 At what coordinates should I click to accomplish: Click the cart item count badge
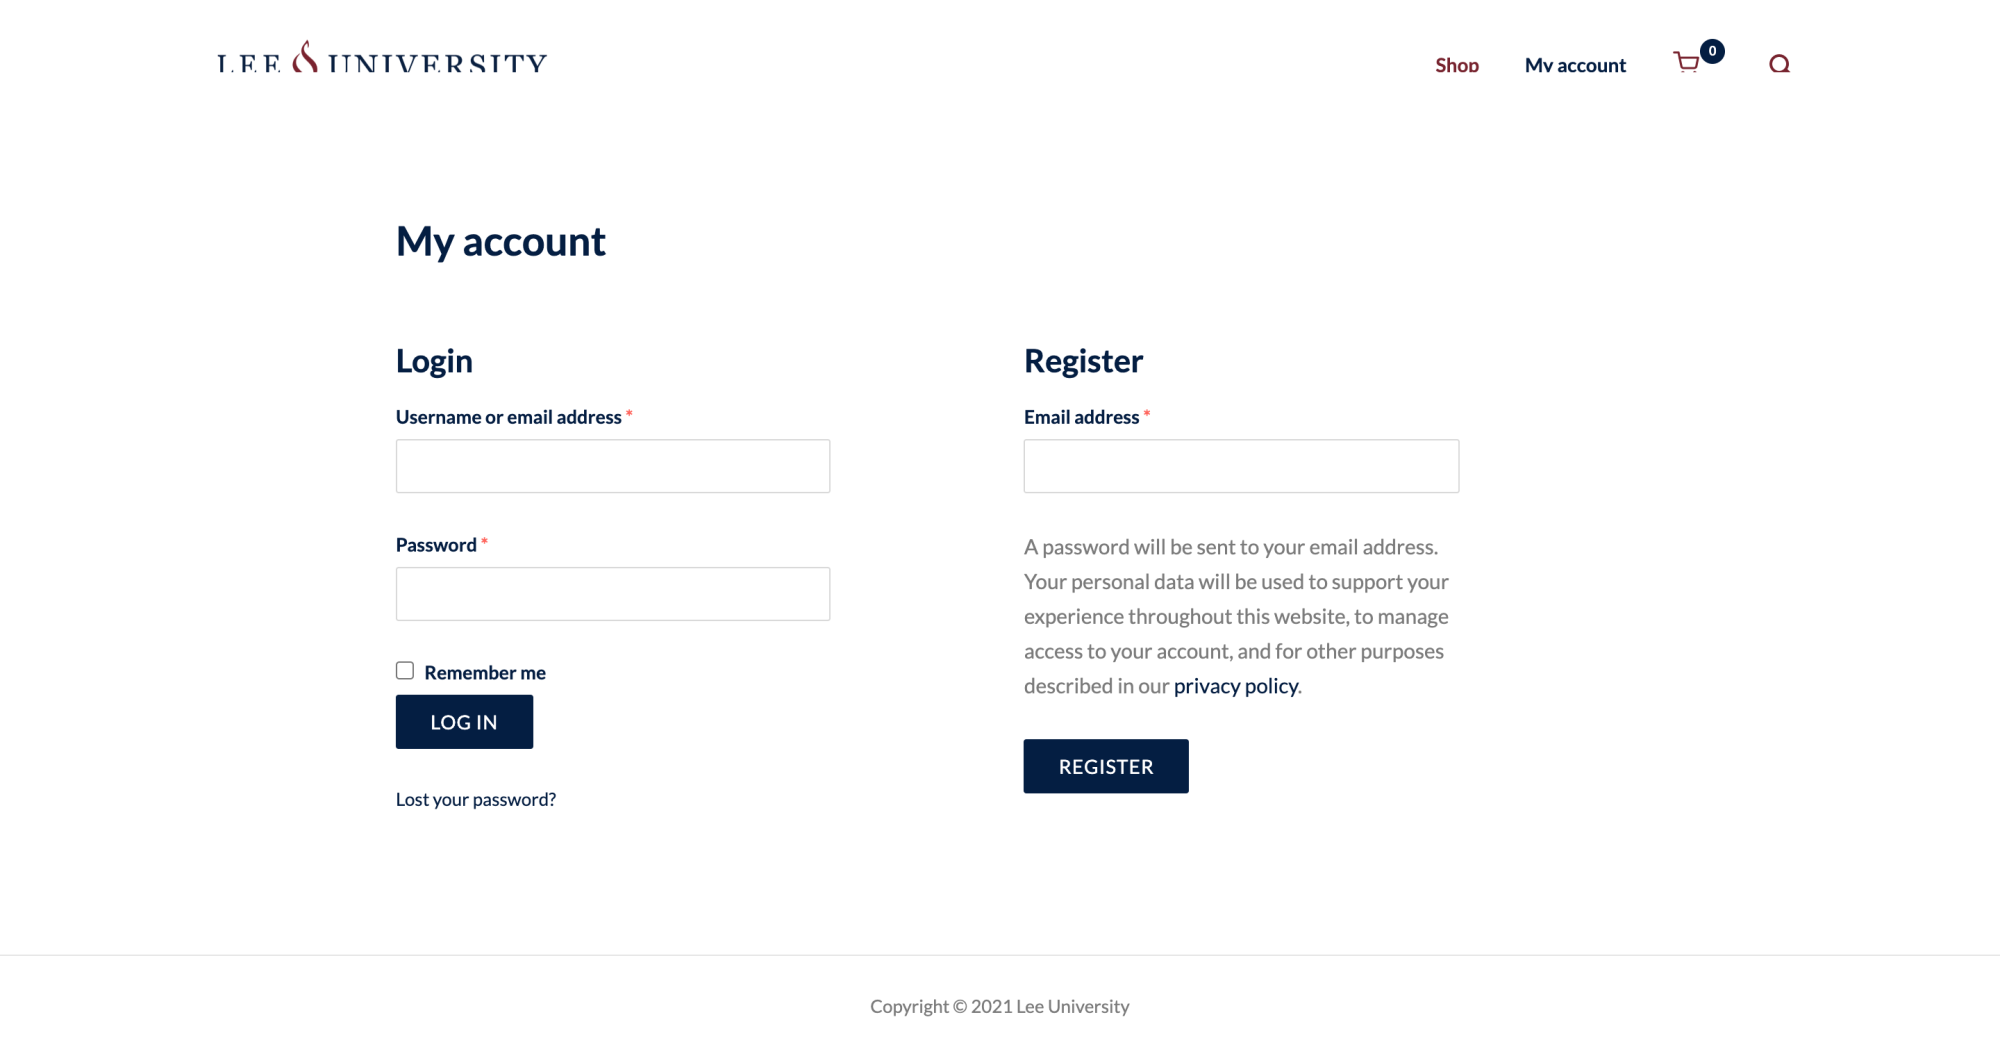tap(1712, 51)
